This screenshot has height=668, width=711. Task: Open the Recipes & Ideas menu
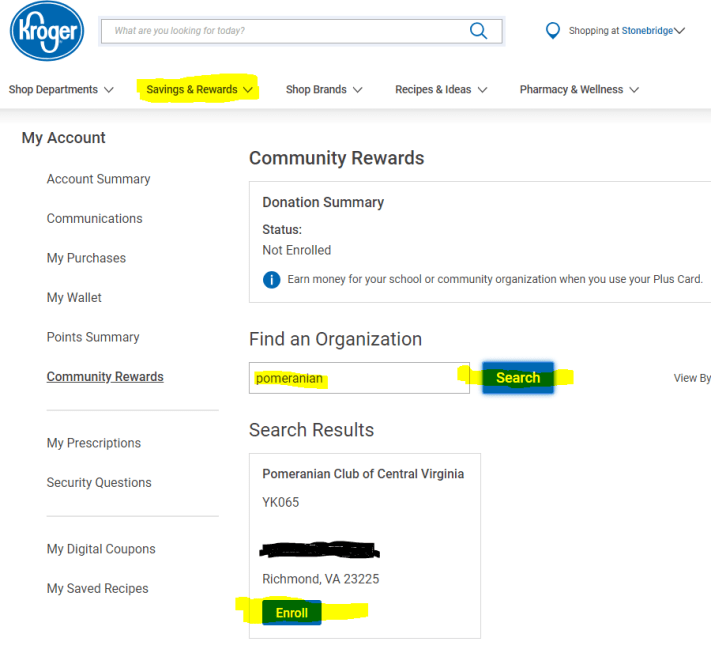tap(441, 89)
